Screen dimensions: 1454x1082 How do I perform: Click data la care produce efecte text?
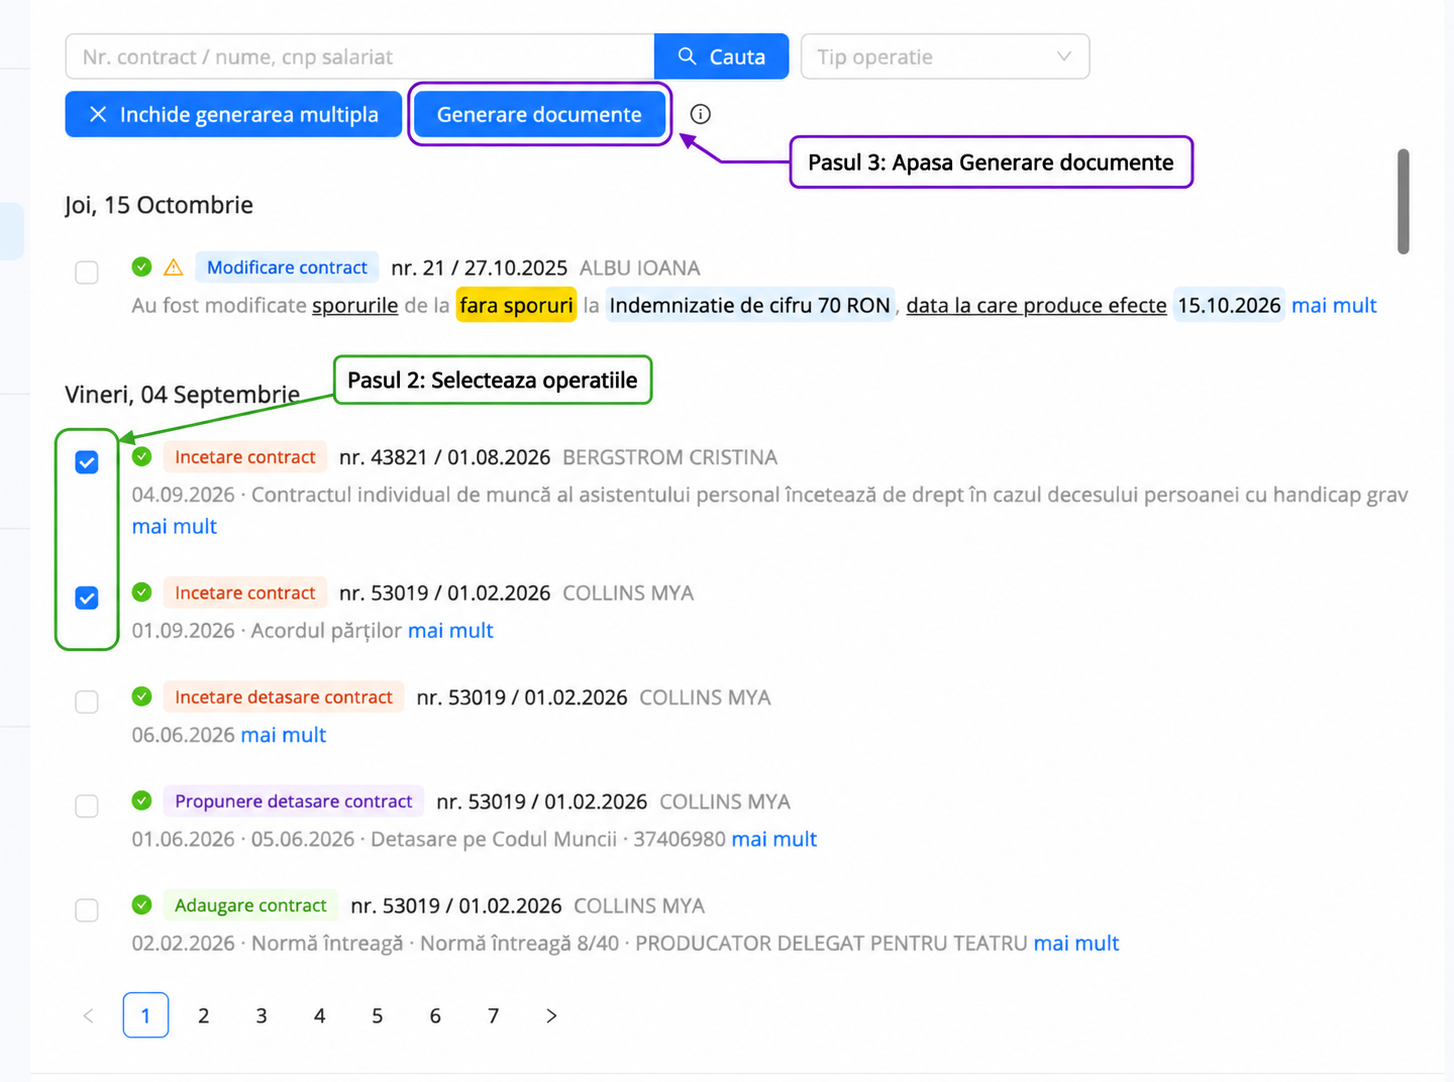1036,305
